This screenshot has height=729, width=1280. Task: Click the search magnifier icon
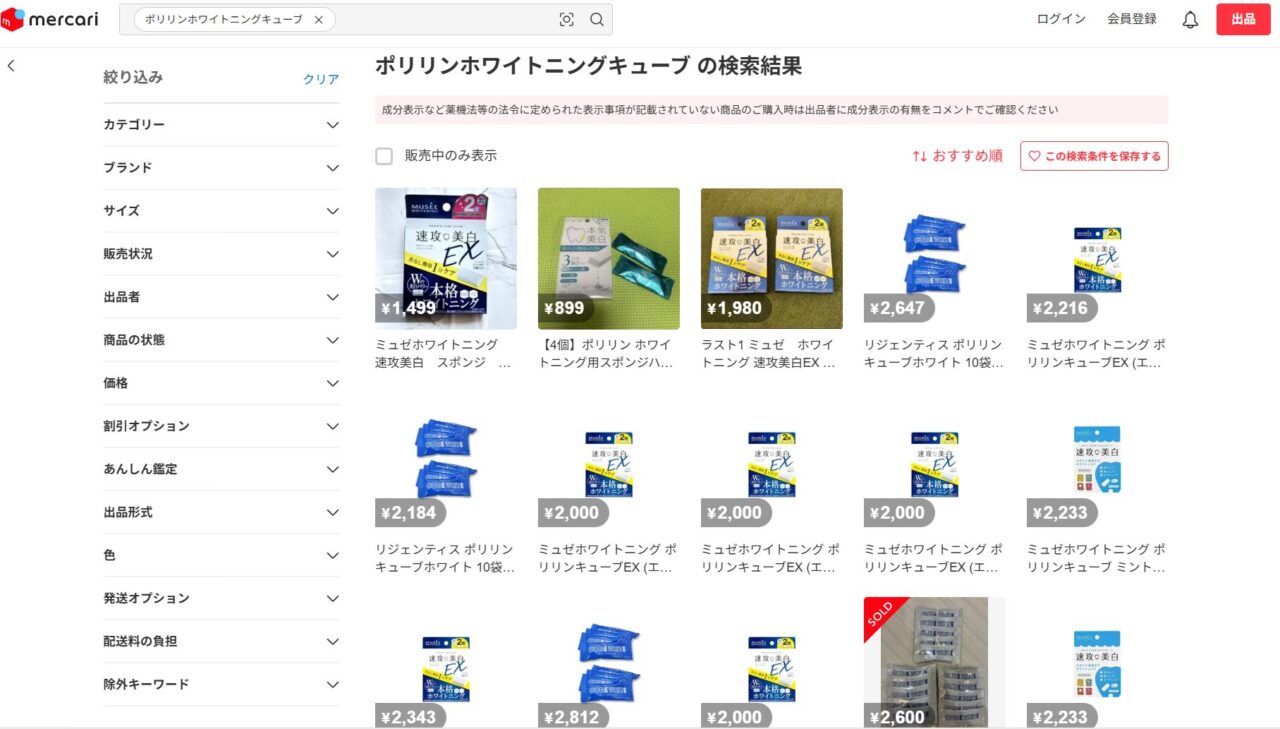coord(597,20)
